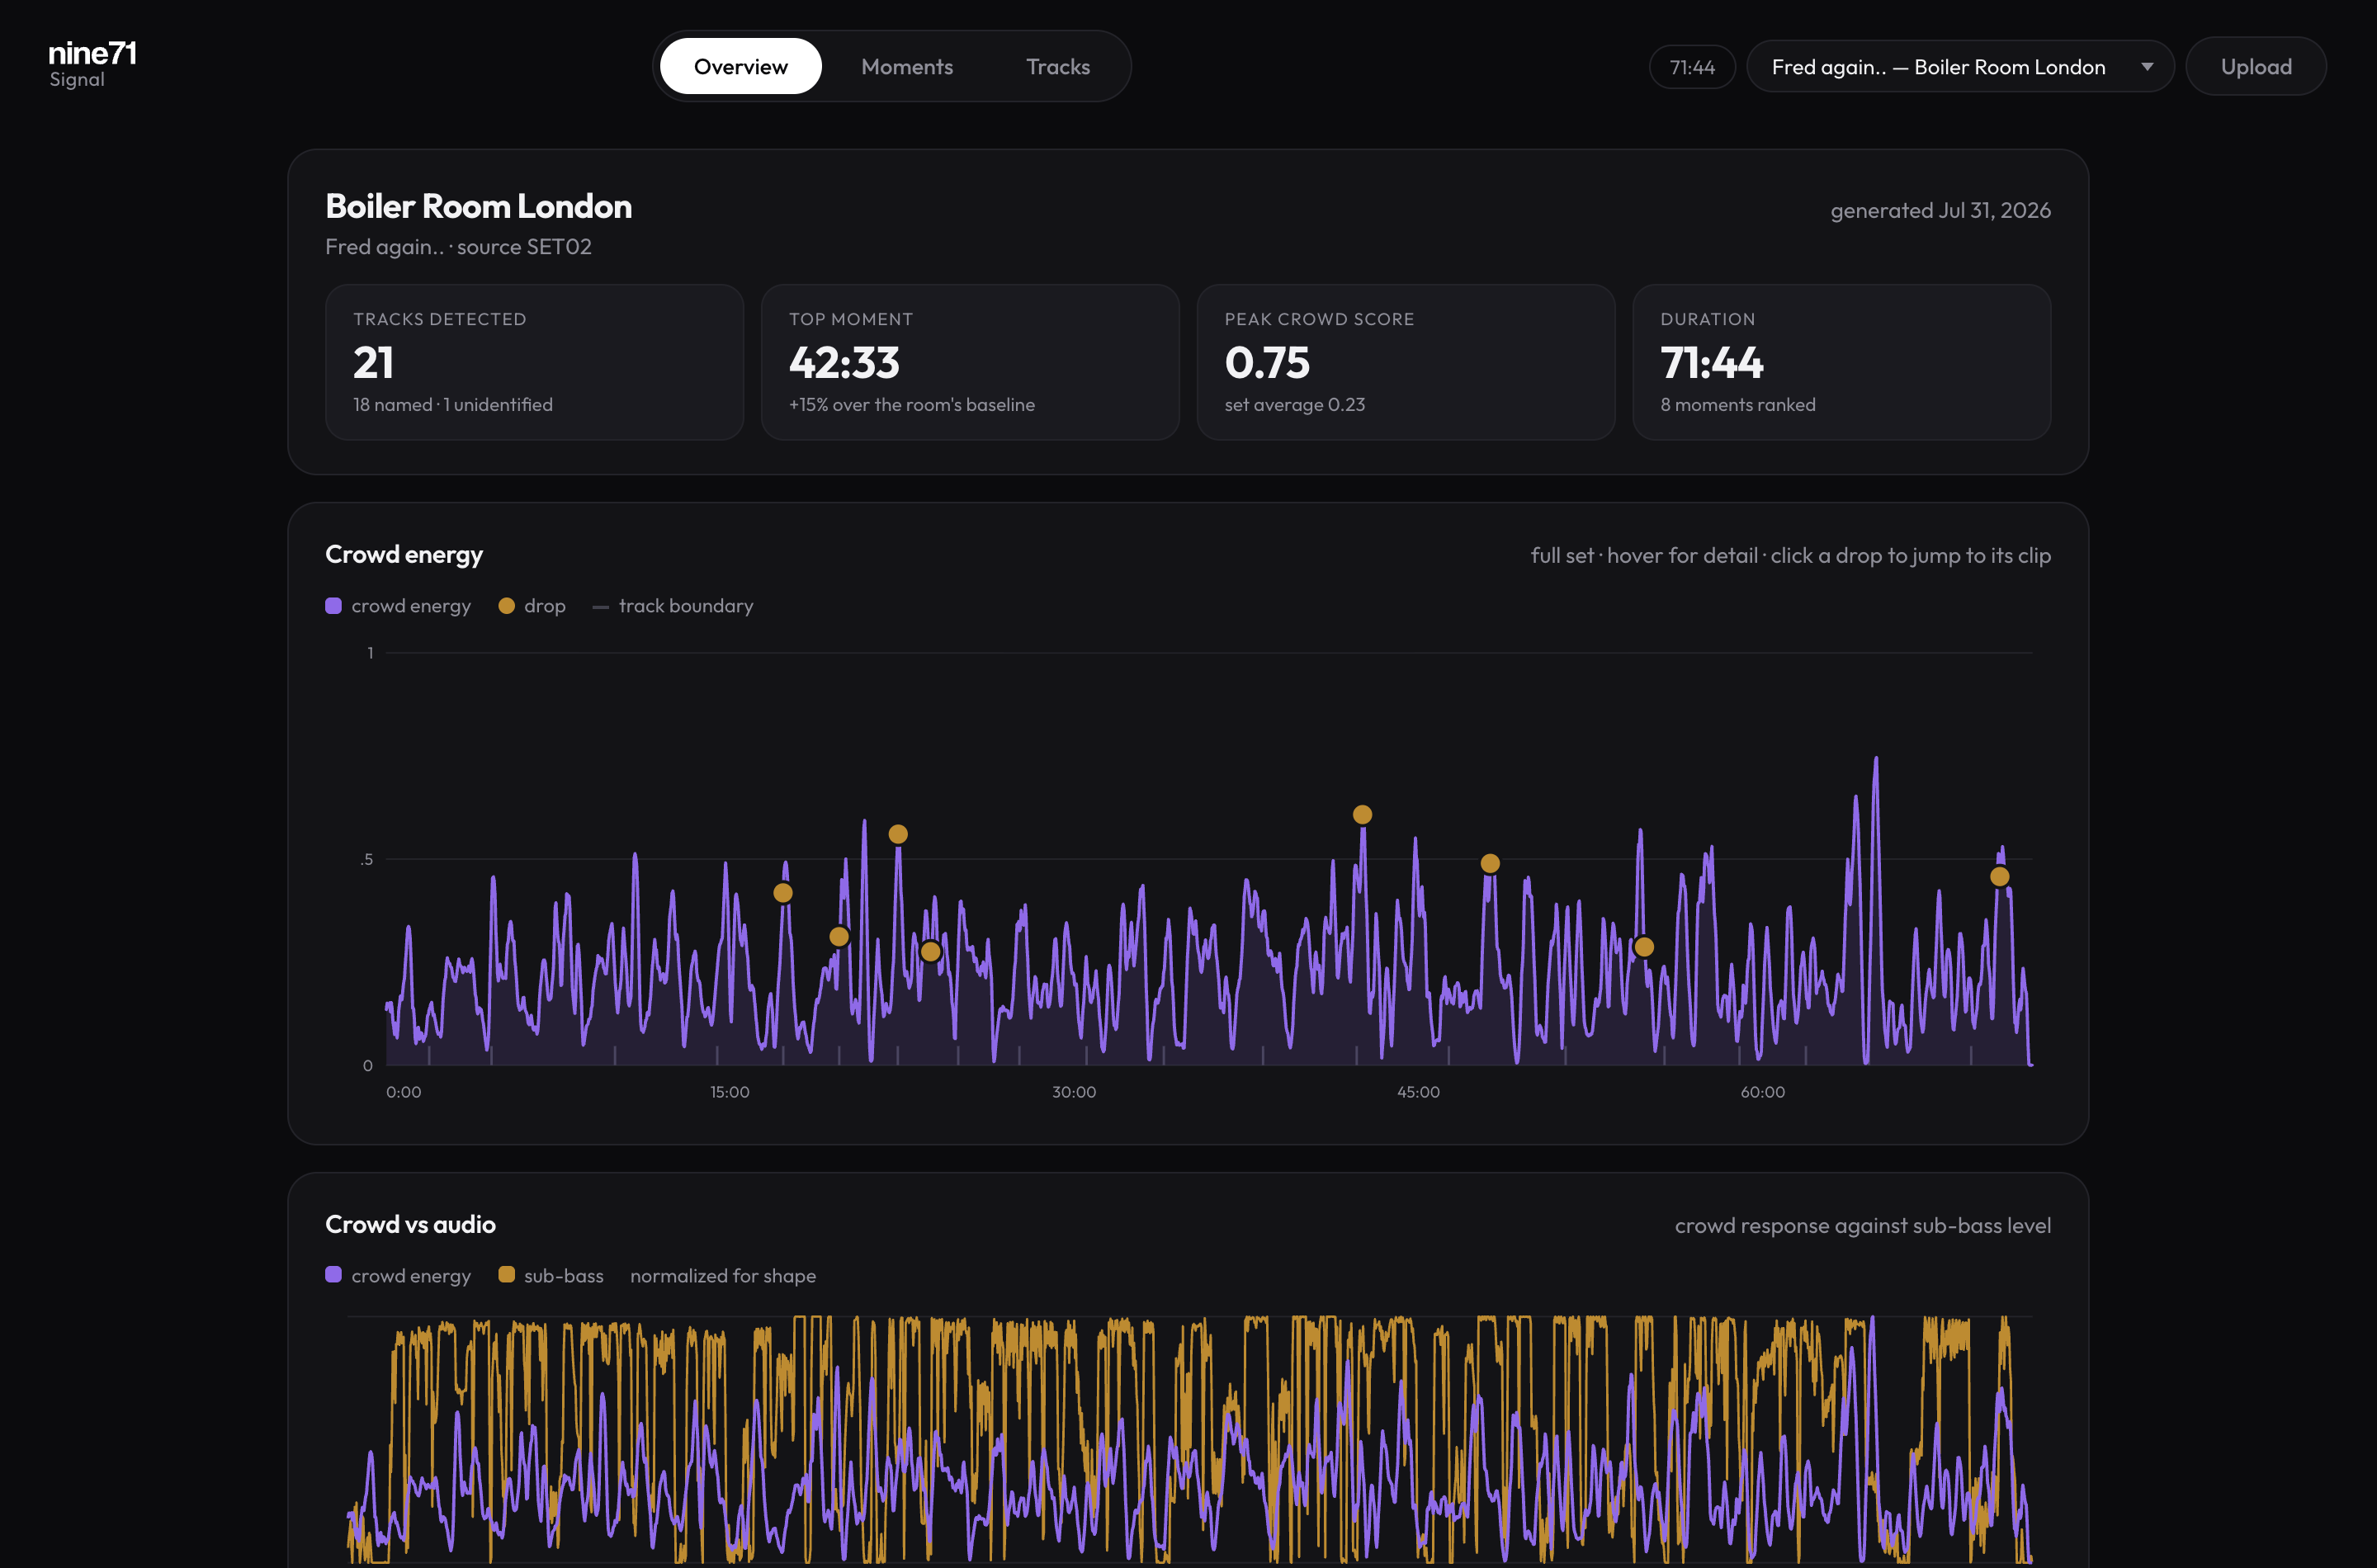
Task: Select the Peak Crowd Score 0.75 card
Action: click(1406, 362)
